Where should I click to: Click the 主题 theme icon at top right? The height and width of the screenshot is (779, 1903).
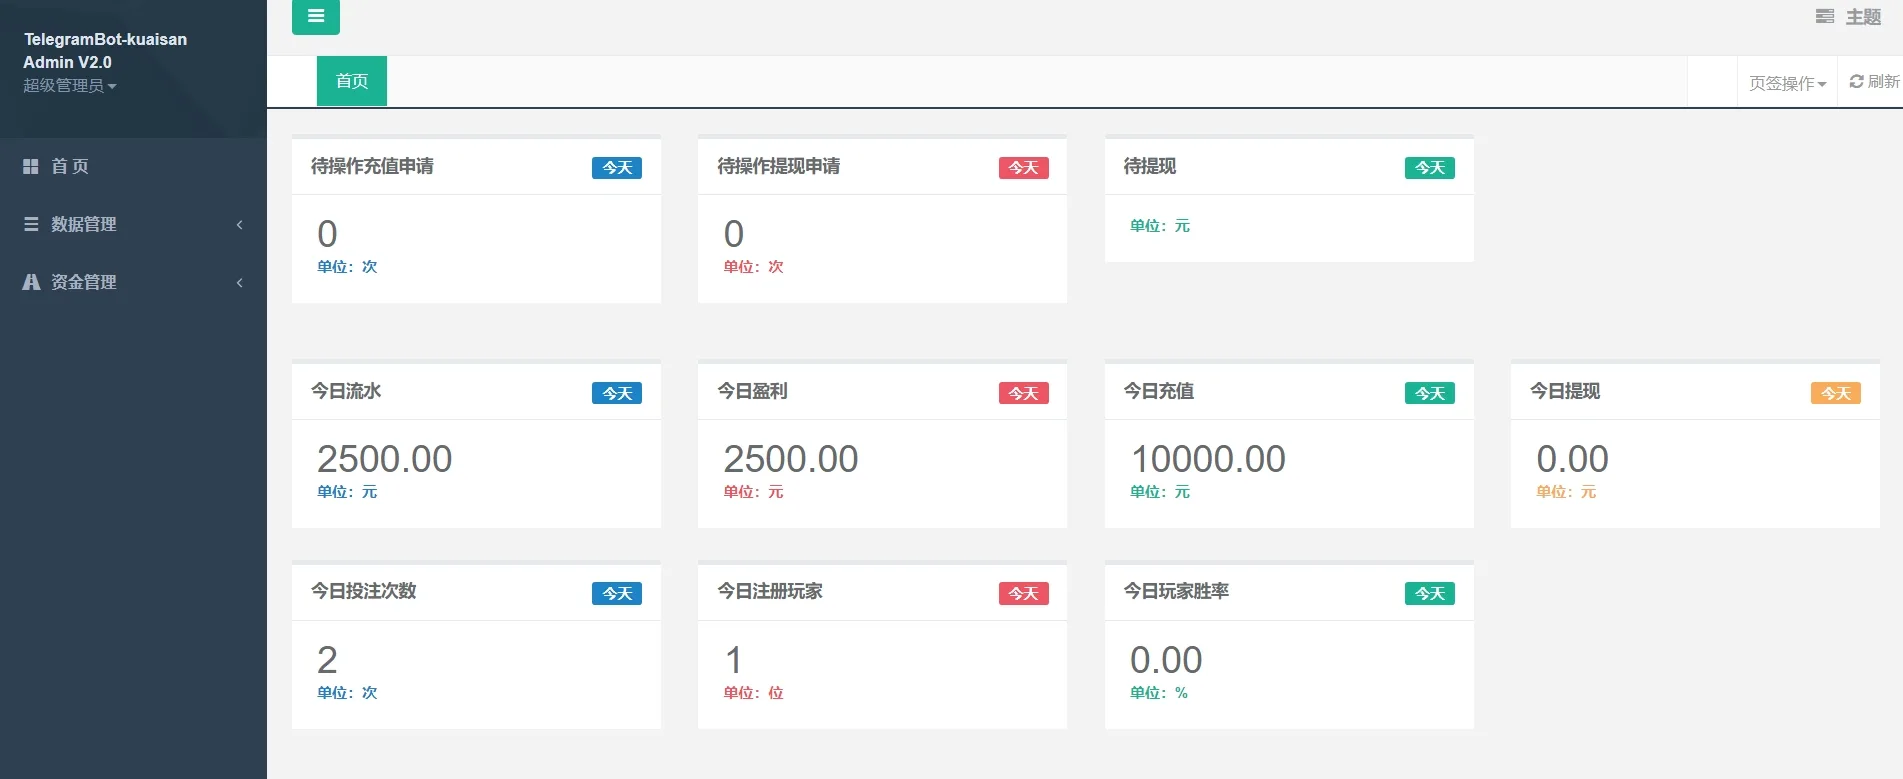click(1825, 17)
